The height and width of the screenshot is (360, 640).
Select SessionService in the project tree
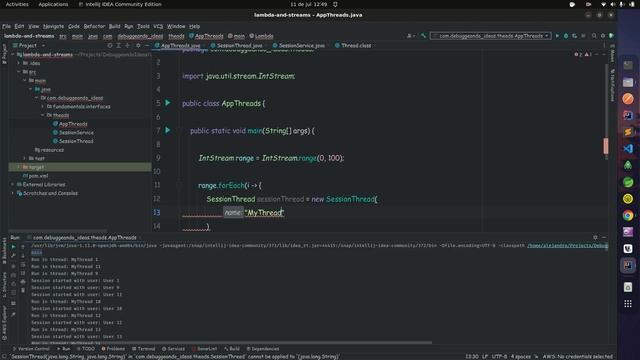coord(76,132)
